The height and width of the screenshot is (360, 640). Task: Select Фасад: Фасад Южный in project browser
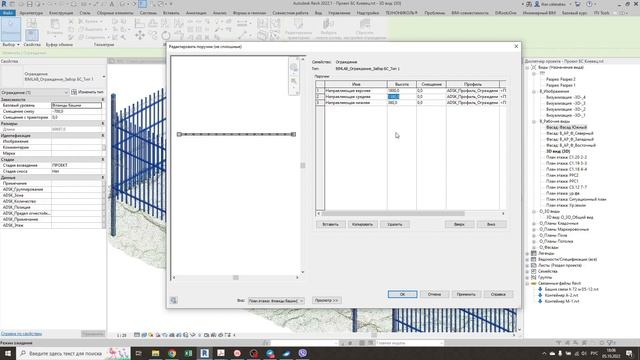(x=567, y=127)
